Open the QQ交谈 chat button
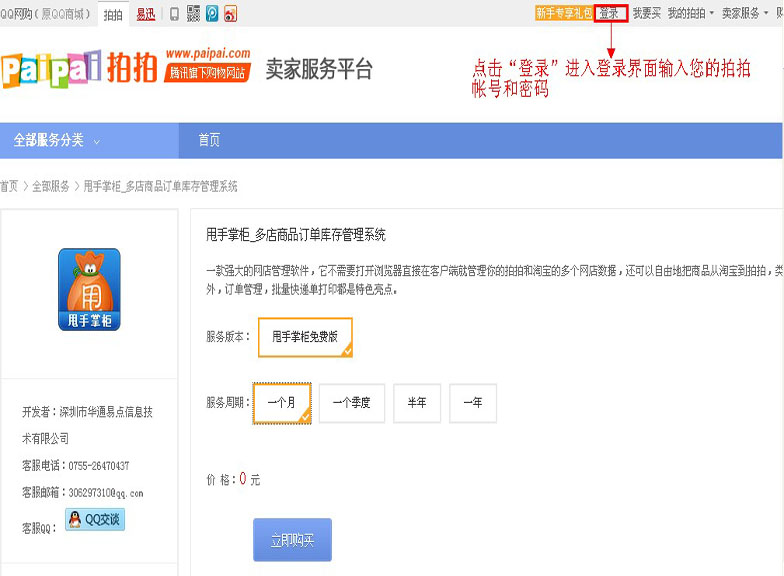This screenshot has width=784, height=576. click(95, 520)
